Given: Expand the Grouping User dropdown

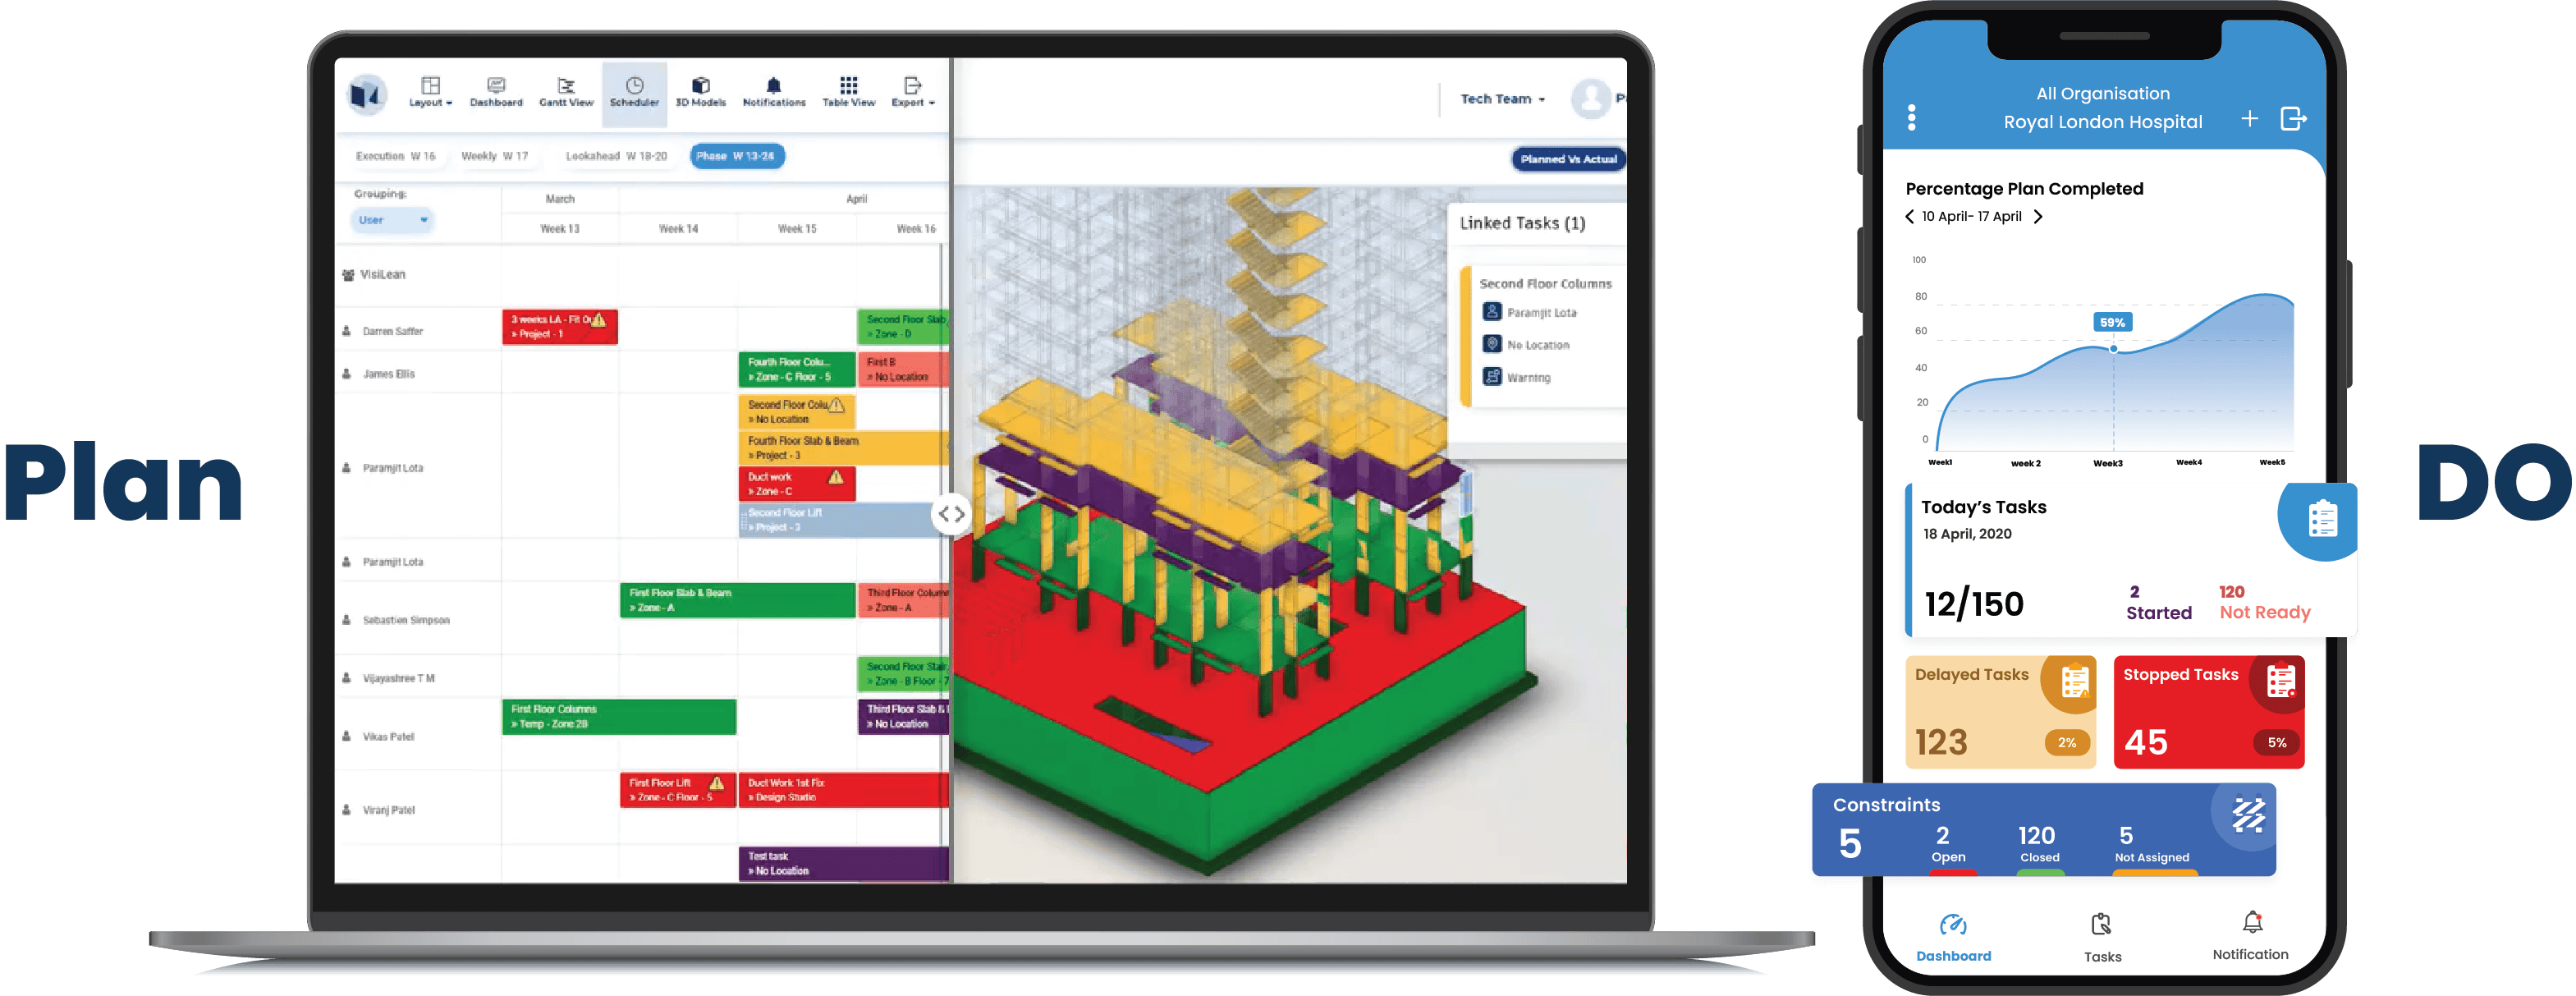Looking at the screenshot, I should click(x=392, y=220).
